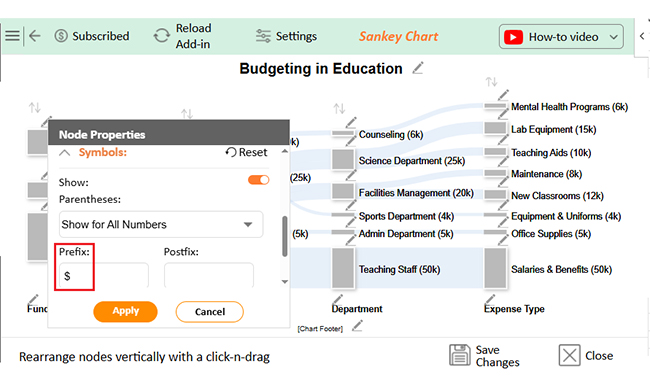This screenshot has width=650, height=391.
Task: Click sort arrows above Department column
Action: pos(340,109)
